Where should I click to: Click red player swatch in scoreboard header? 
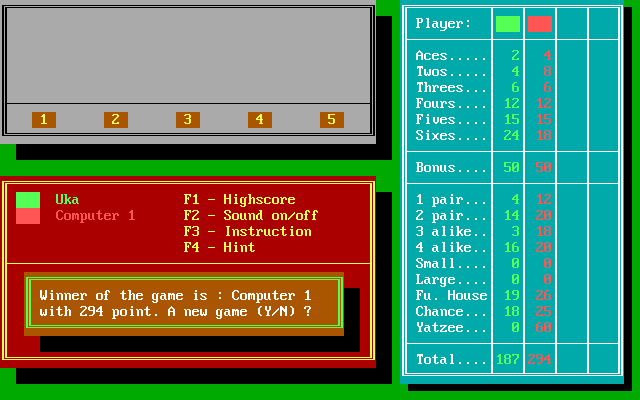[x=540, y=24]
